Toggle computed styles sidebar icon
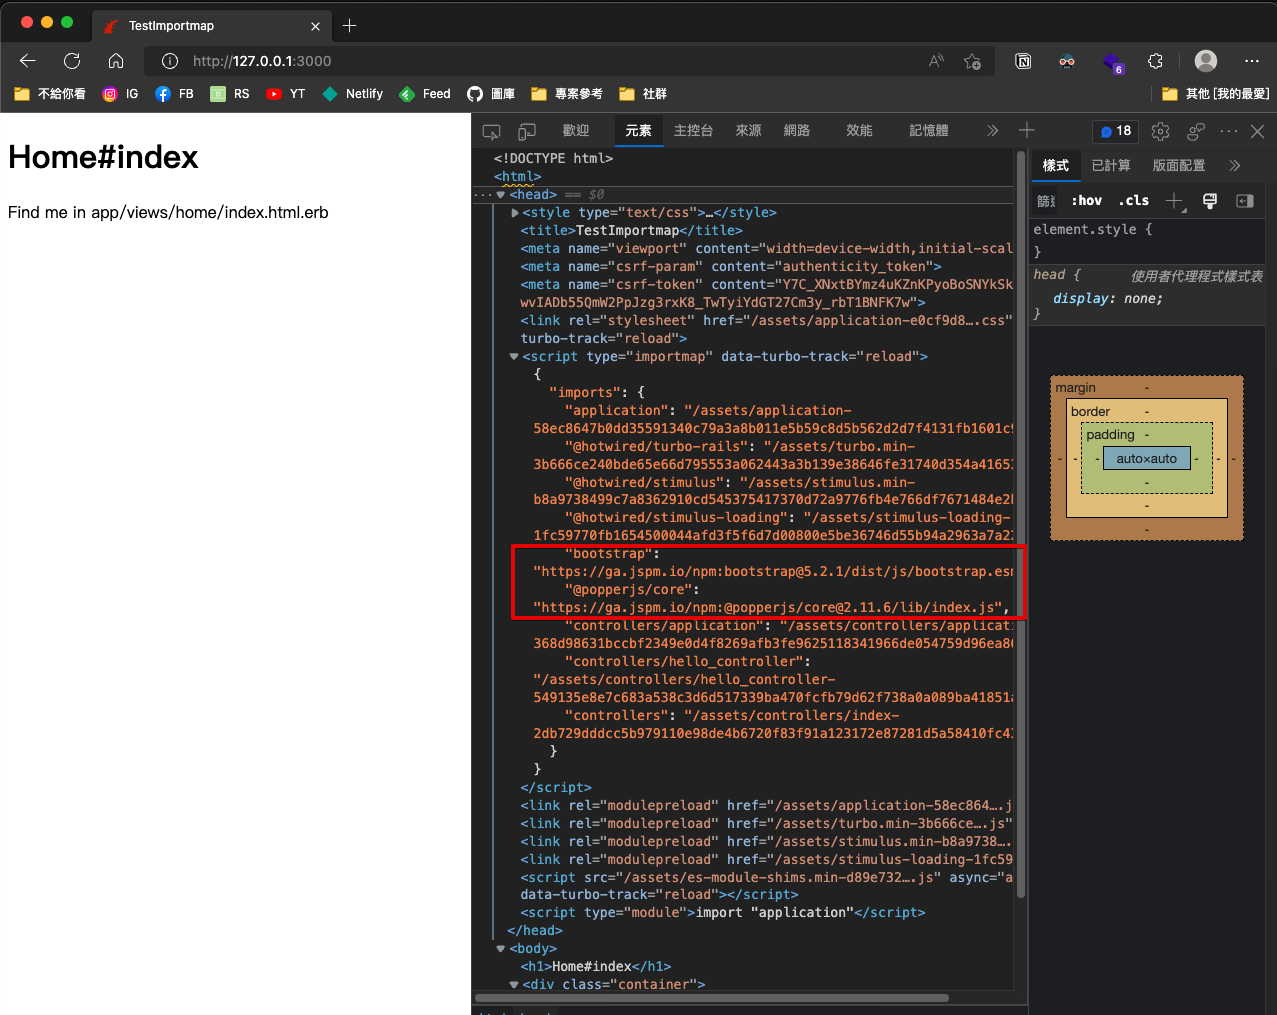1277x1015 pixels. (x=1245, y=201)
